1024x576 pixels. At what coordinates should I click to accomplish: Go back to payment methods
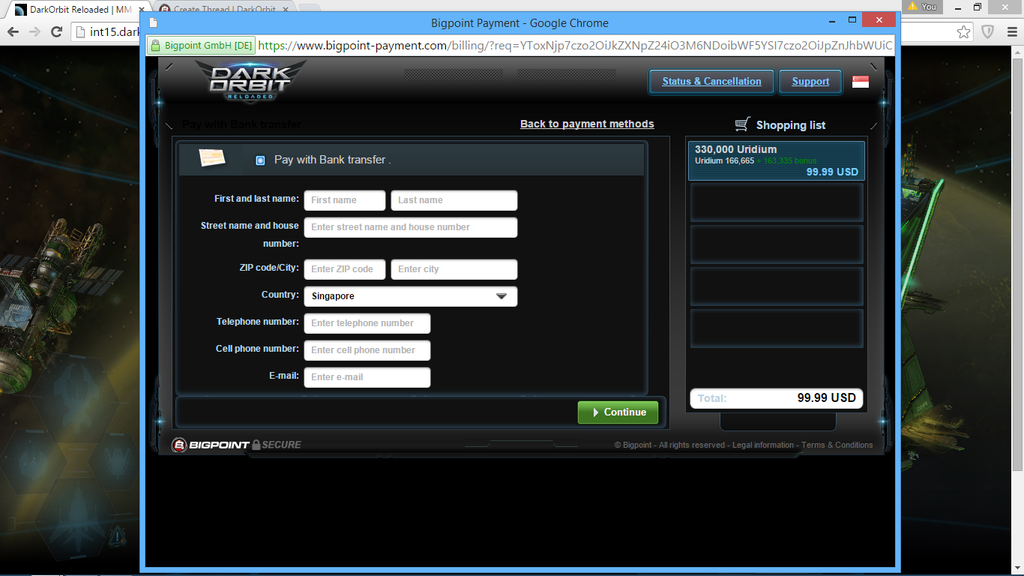tap(586, 124)
